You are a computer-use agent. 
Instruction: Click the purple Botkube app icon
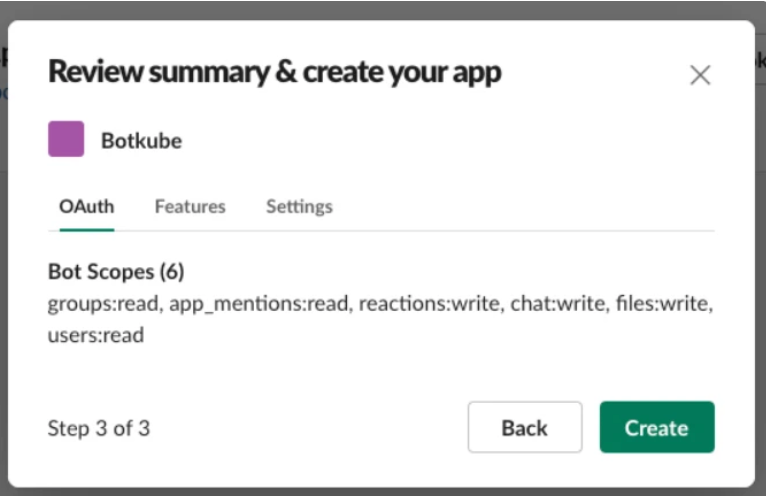(x=66, y=140)
